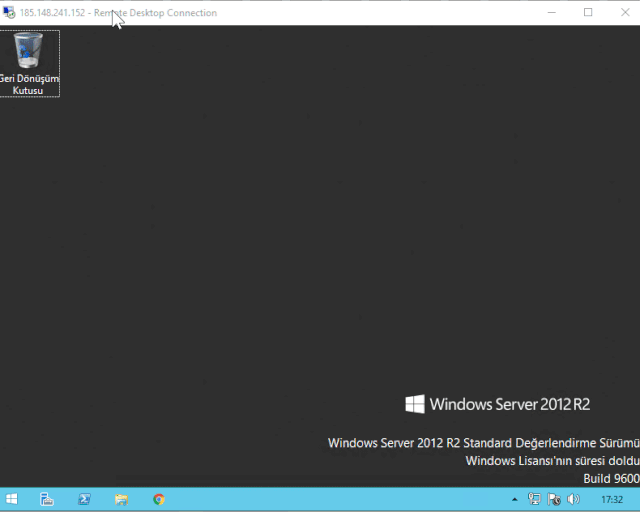The image size is (640, 512).
Task: Click the network status tray icon
Action: 534,499
